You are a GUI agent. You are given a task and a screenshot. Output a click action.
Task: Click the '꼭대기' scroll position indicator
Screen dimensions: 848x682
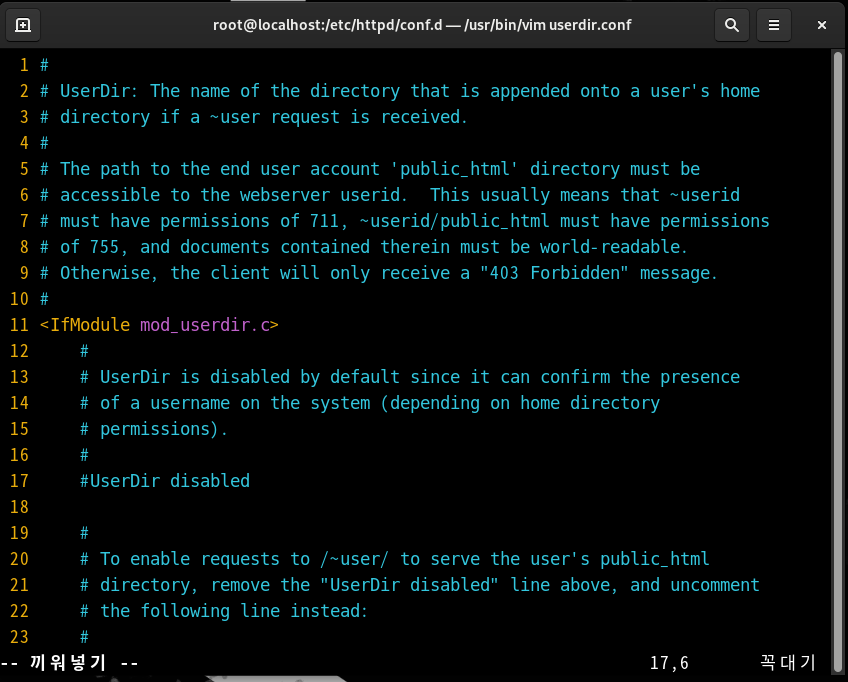[x=787, y=662]
